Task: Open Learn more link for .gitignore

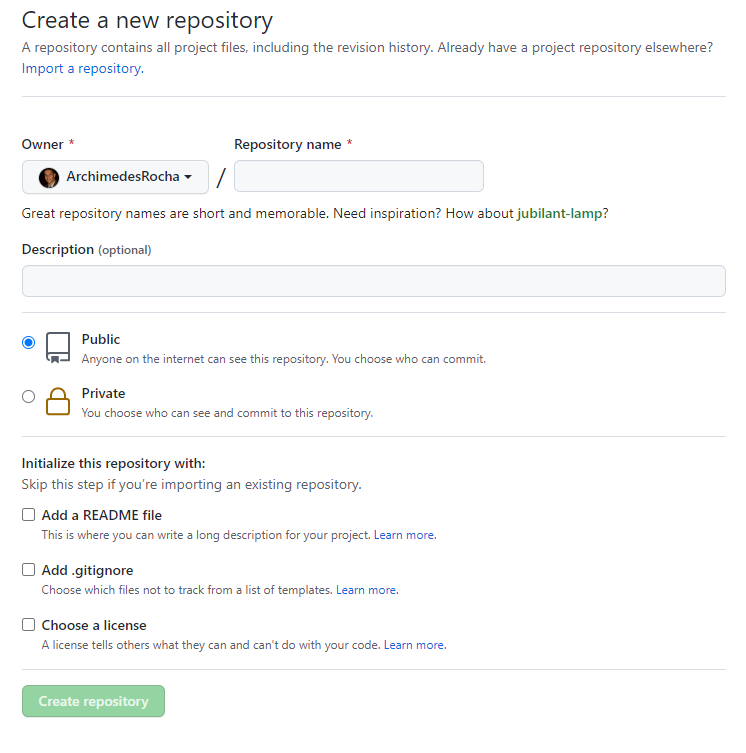Action: [366, 590]
